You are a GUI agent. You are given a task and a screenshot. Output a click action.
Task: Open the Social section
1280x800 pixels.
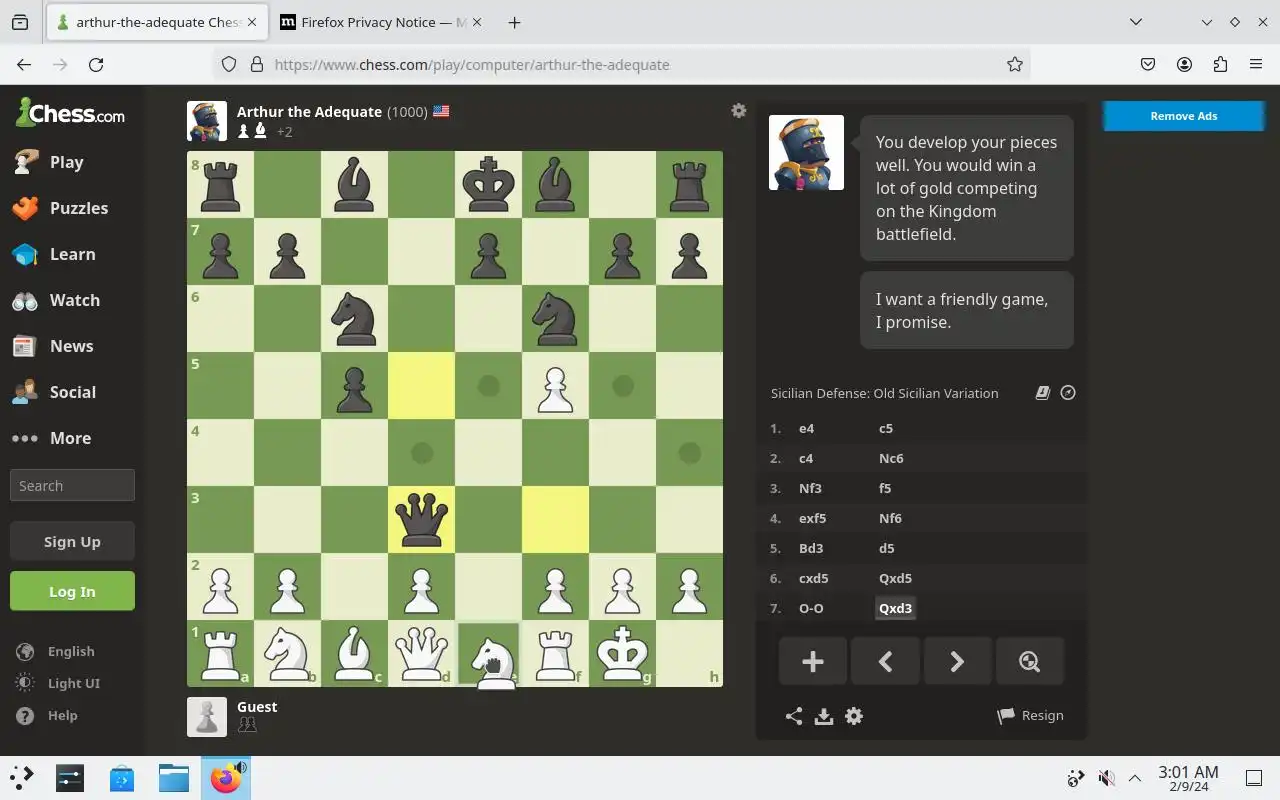71,392
